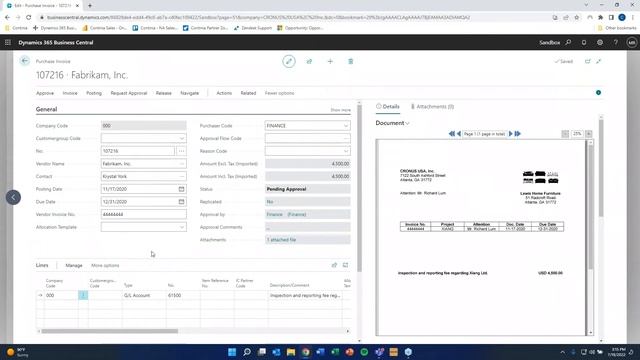Click Fewer options

coord(279,93)
